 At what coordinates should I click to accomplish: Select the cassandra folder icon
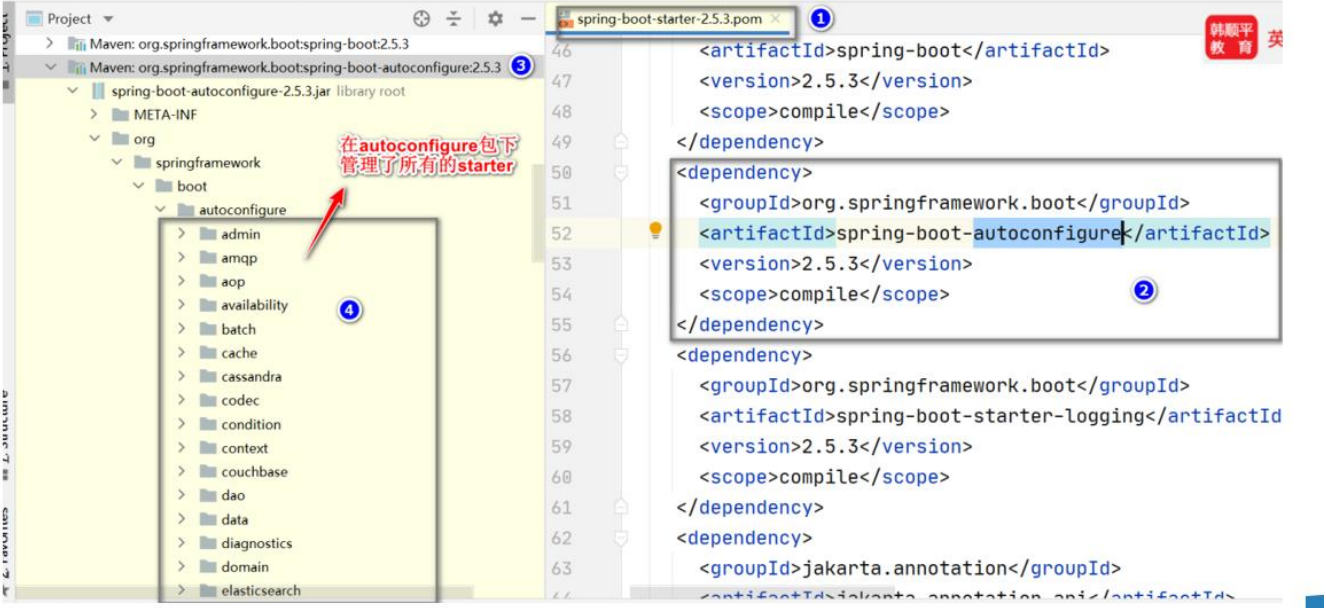coord(207,377)
